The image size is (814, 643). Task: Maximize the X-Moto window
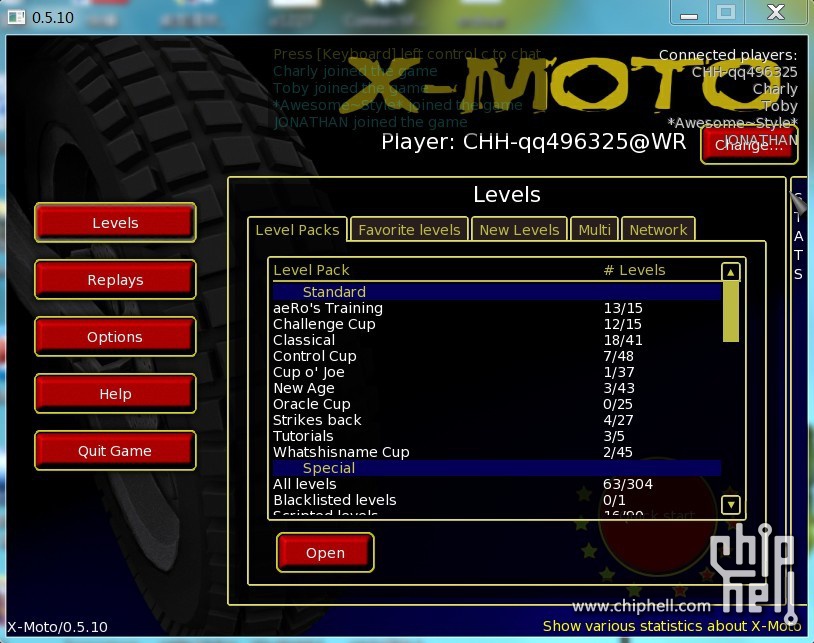point(726,13)
